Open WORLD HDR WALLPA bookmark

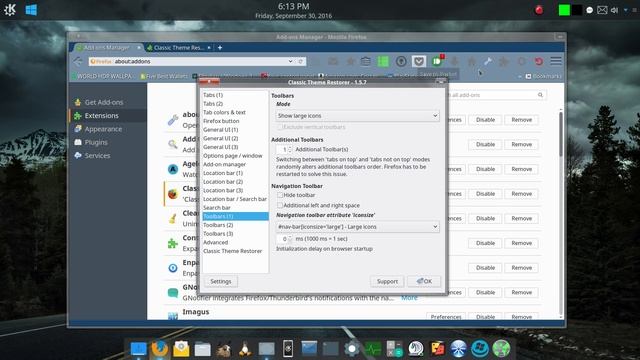click(102, 76)
